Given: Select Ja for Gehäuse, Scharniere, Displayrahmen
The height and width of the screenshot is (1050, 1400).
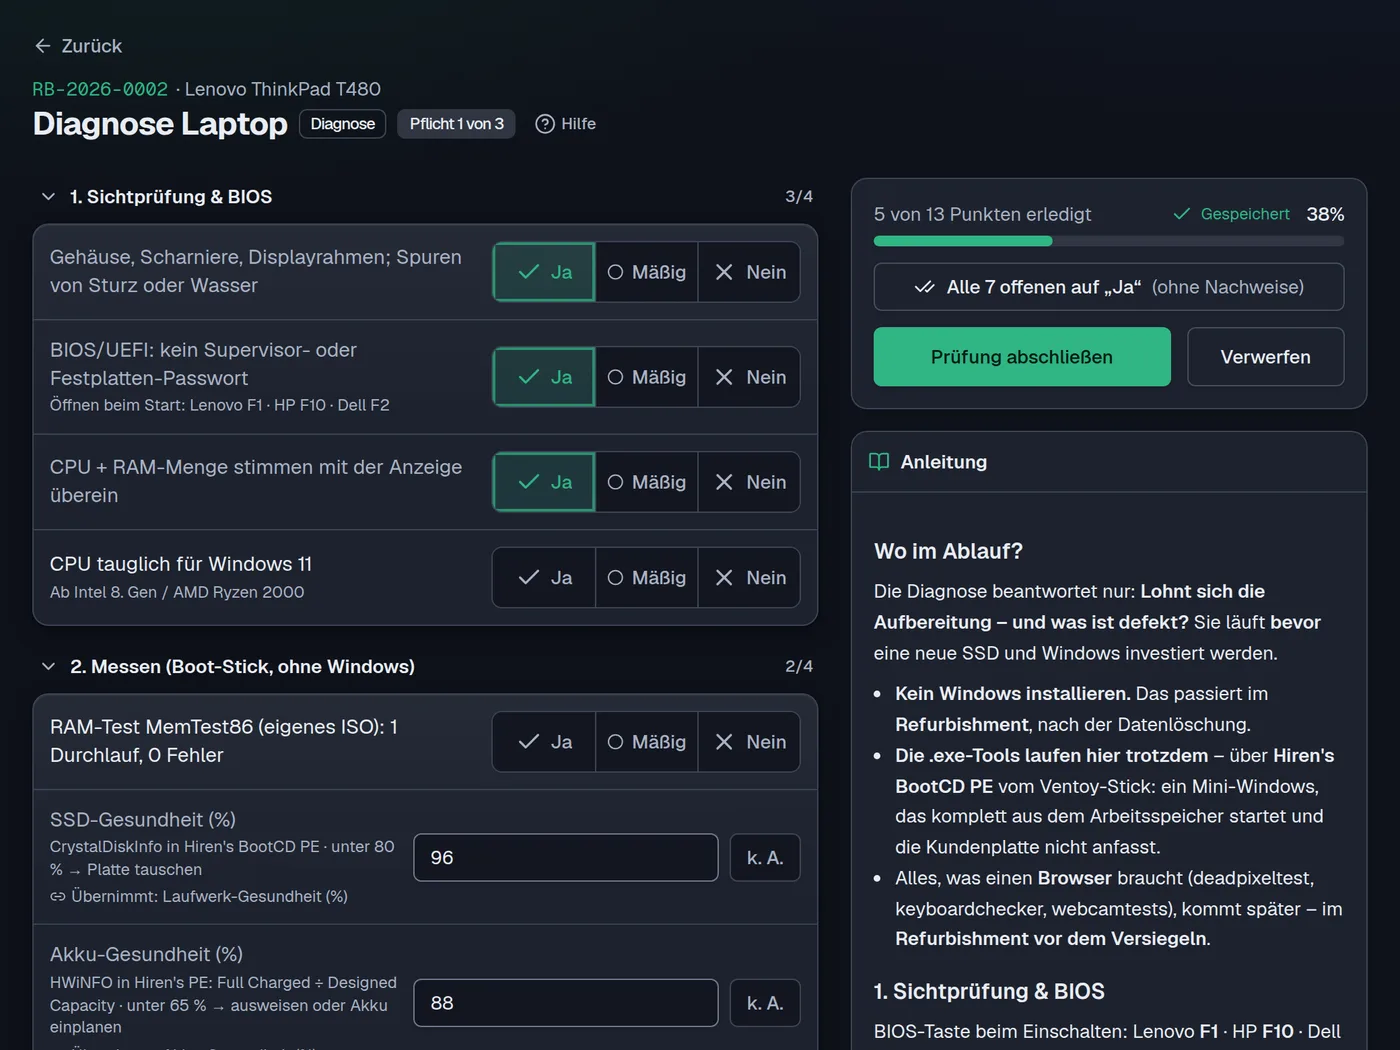Looking at the screenshot, I should coord(544,272).
